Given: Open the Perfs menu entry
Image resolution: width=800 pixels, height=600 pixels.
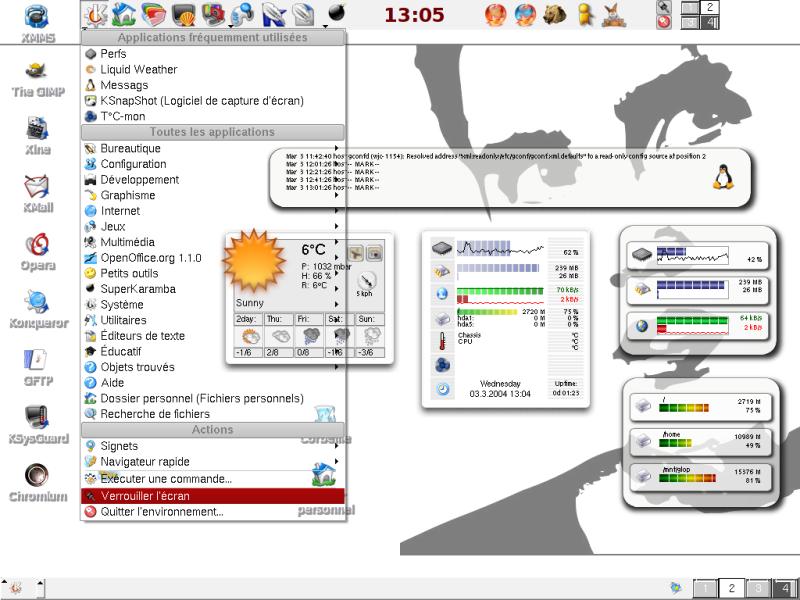Looking at the screenshot, I should click(213, 54).
